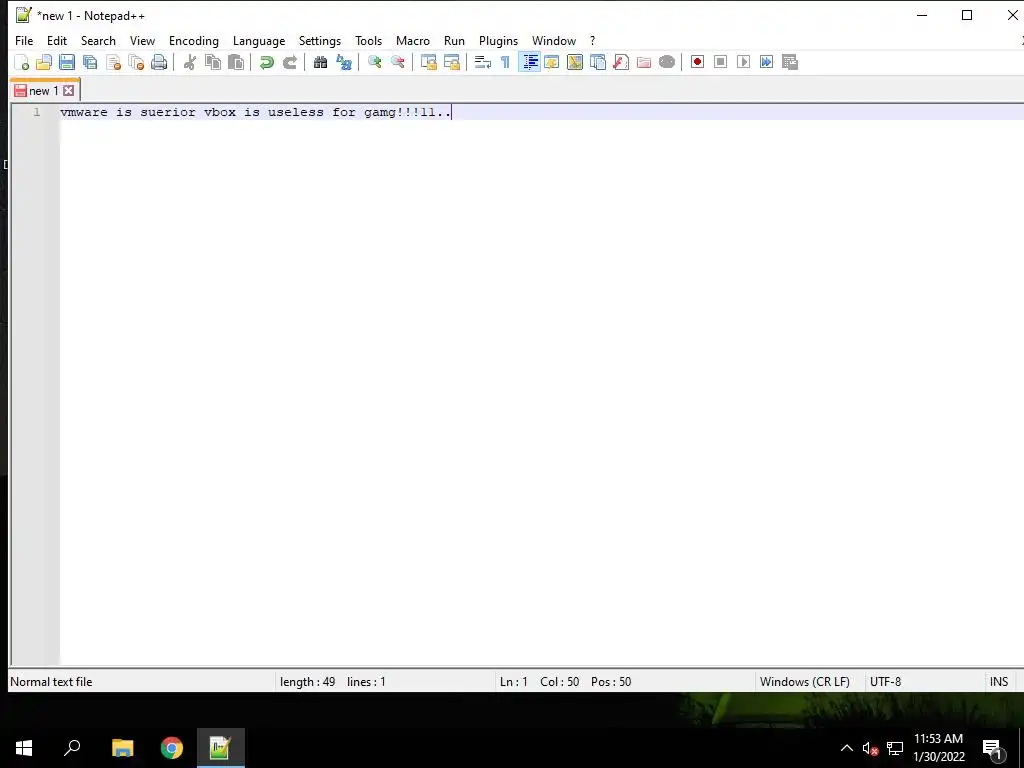The height and width of the screenshot is (768, 1024).
Task: Open the Search menu
Action: coord(98,40)
